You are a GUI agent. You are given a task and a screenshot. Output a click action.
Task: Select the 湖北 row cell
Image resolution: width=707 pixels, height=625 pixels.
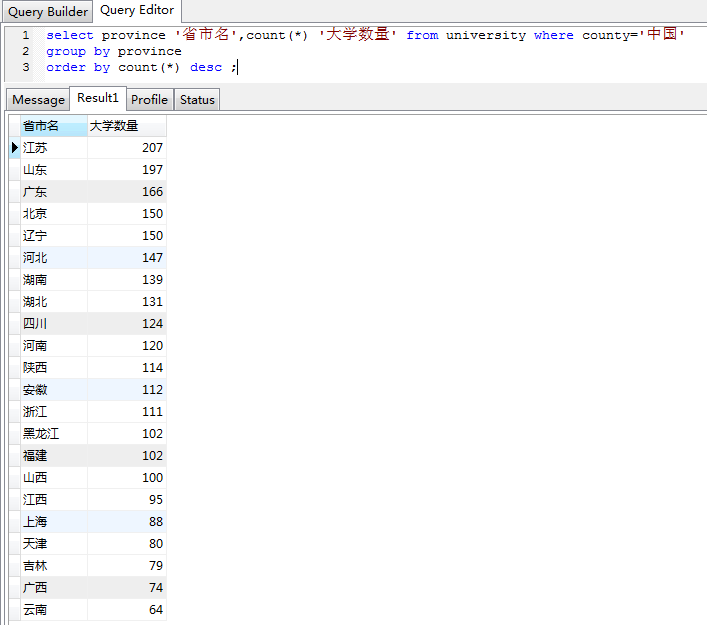click(x=54, y=302)
